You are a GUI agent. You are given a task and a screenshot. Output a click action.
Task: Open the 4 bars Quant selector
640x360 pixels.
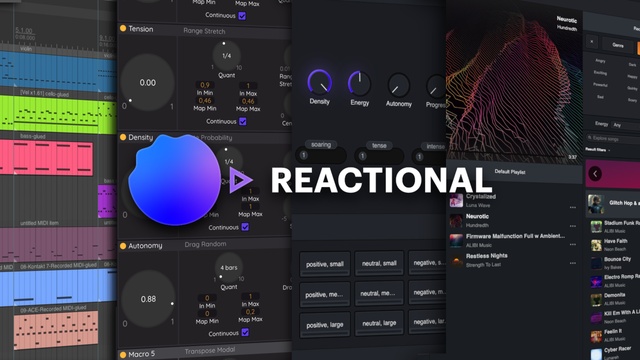pos(229,268)
